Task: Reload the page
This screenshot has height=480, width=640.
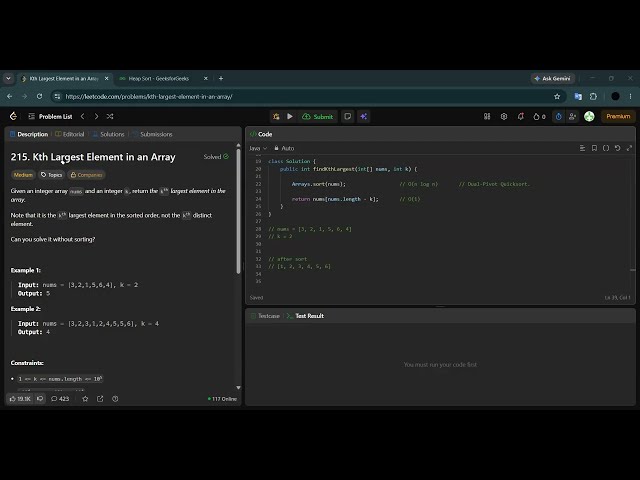Action: pyautogui.click(x=39, y=97)
